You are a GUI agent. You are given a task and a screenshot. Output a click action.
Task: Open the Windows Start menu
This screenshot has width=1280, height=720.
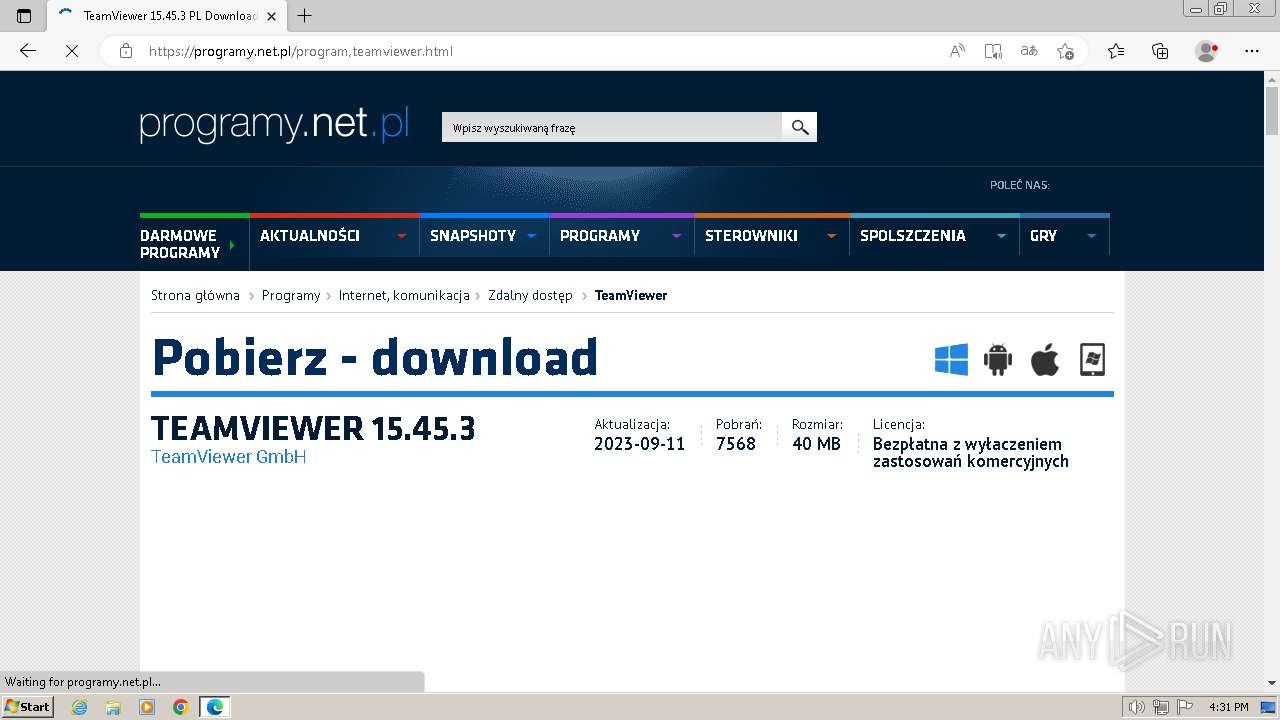click(x=27, y=707)
